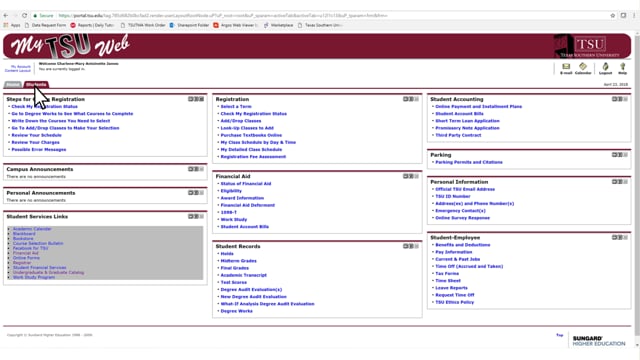This screenshot has height=360, width=640.
Task: Open Online Payment and Installment Plans
Action: [478, 107]
